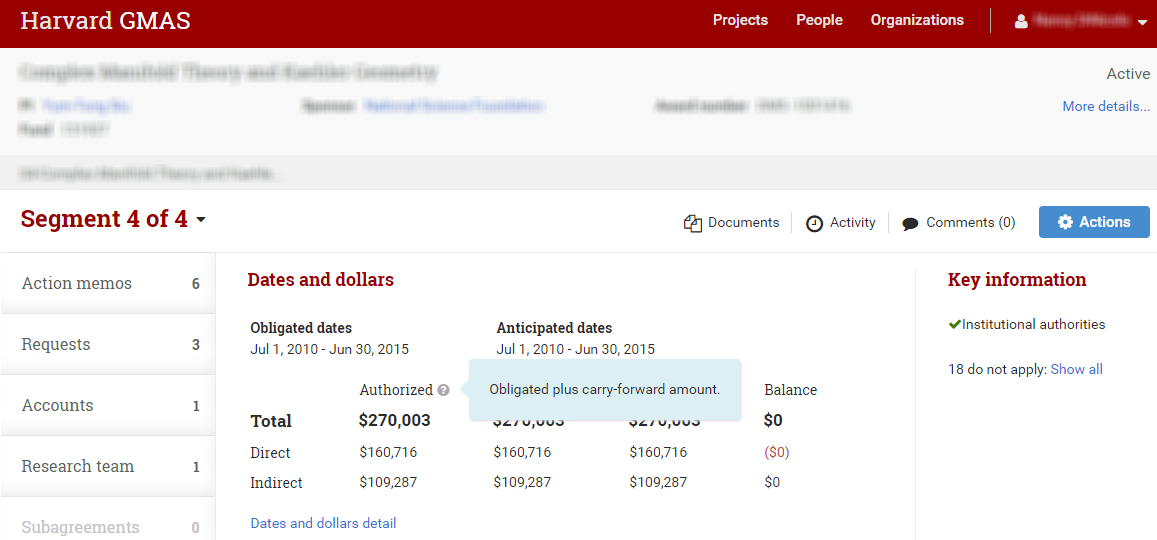Click the Comments (0) label
The image size is (1157, 540).
pos(971,222)
